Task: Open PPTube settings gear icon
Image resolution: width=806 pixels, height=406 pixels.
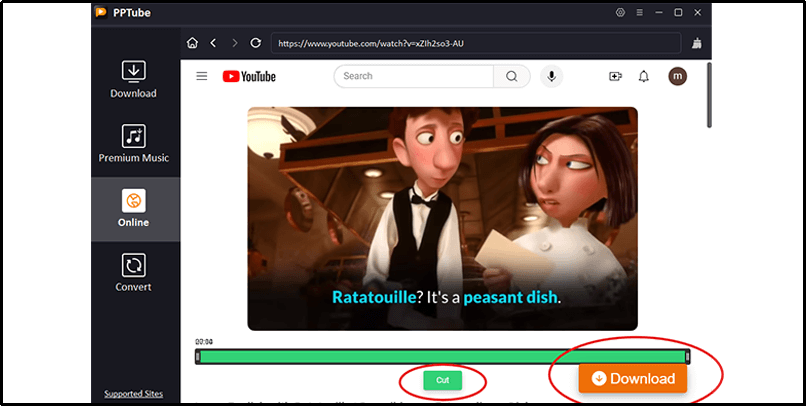Action: pyautogui.click(x=620, y=12)
